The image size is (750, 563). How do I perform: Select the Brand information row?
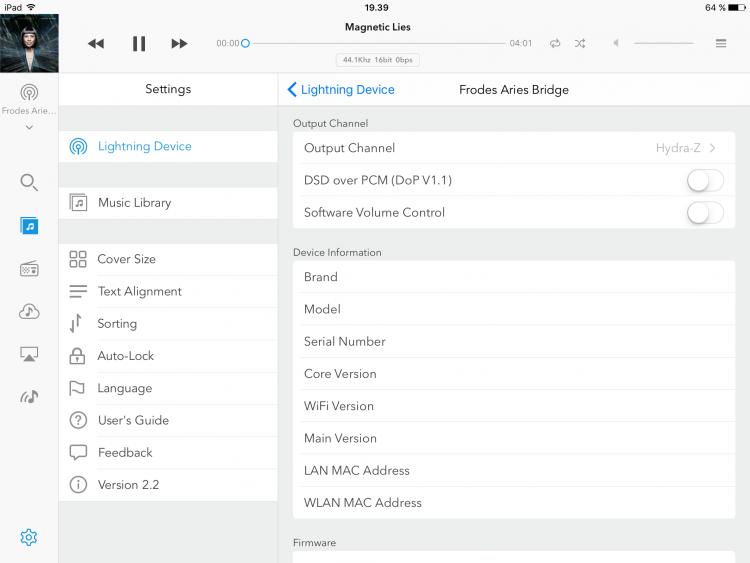pyautogui.click(x=514, y=277)
